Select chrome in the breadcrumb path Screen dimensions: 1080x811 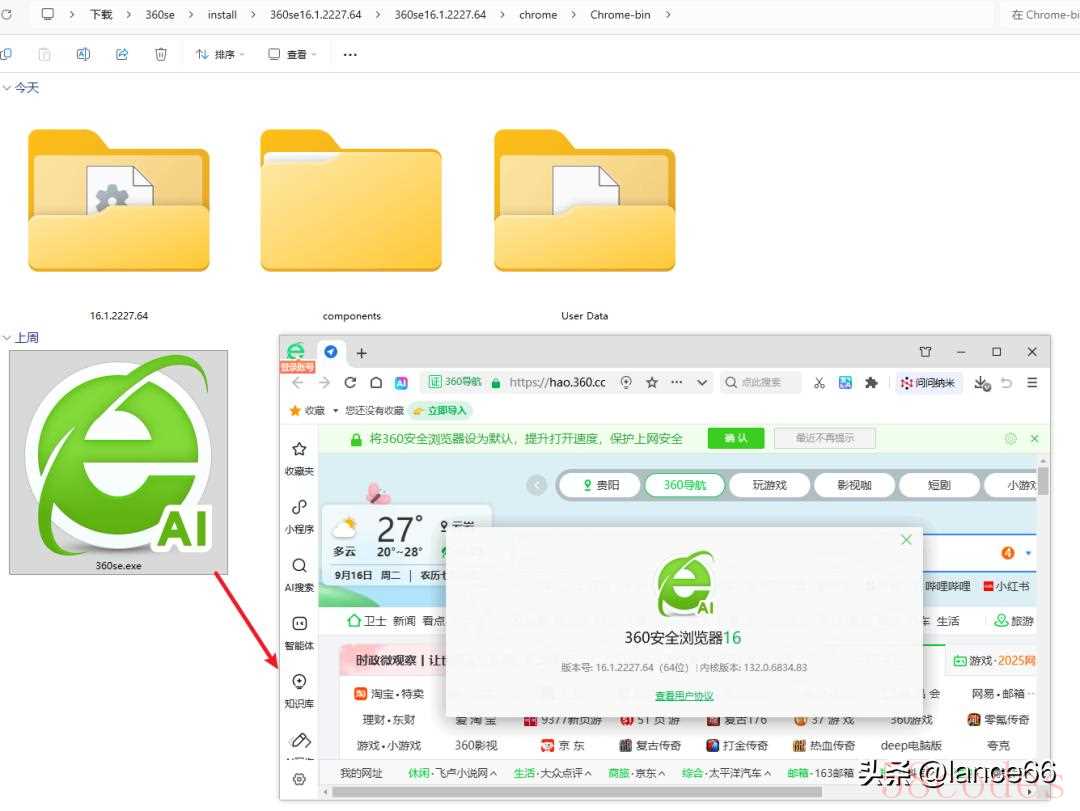pos(538,14)
